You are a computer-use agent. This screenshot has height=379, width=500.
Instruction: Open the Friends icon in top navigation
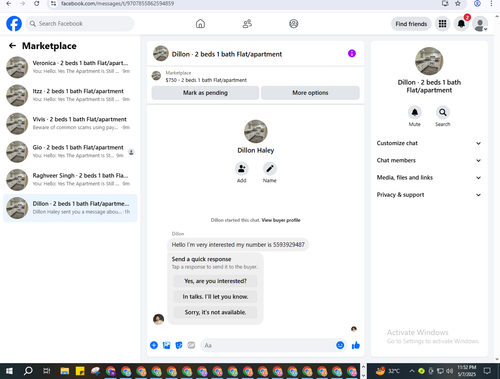click(247, 24)
